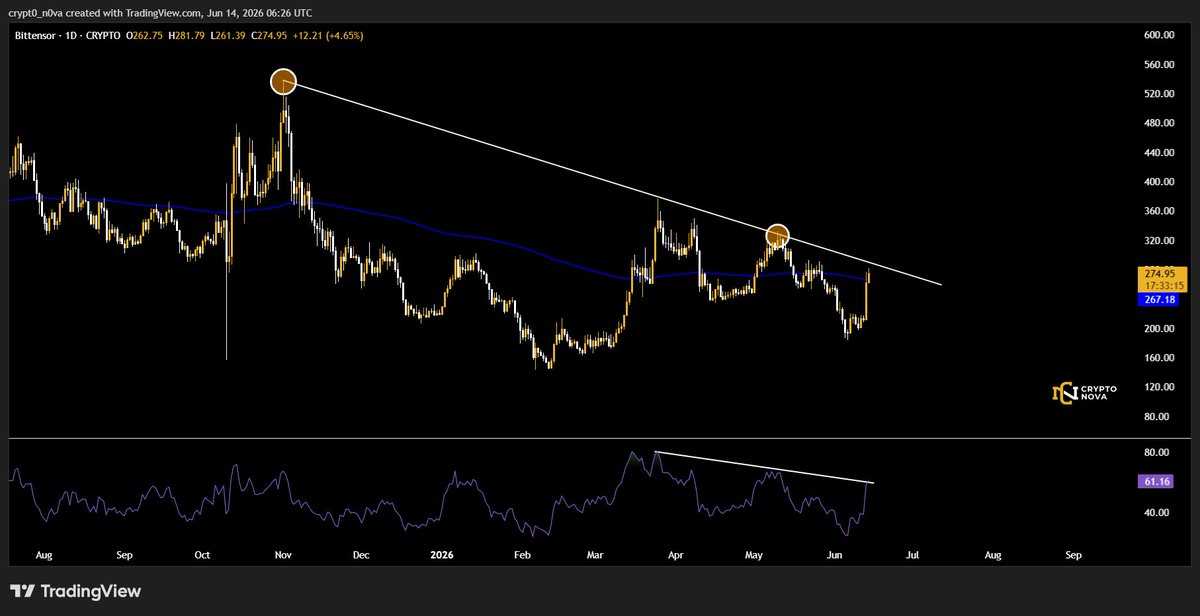Click the 274.95 current price label

(x=1162, y=272)
